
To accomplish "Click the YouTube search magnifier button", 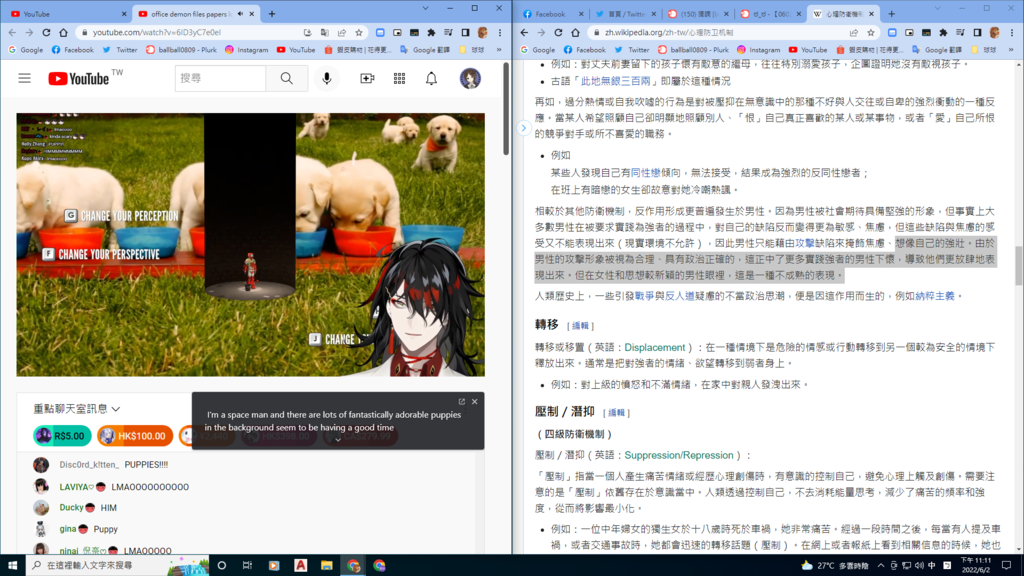I will coord(287,78).
